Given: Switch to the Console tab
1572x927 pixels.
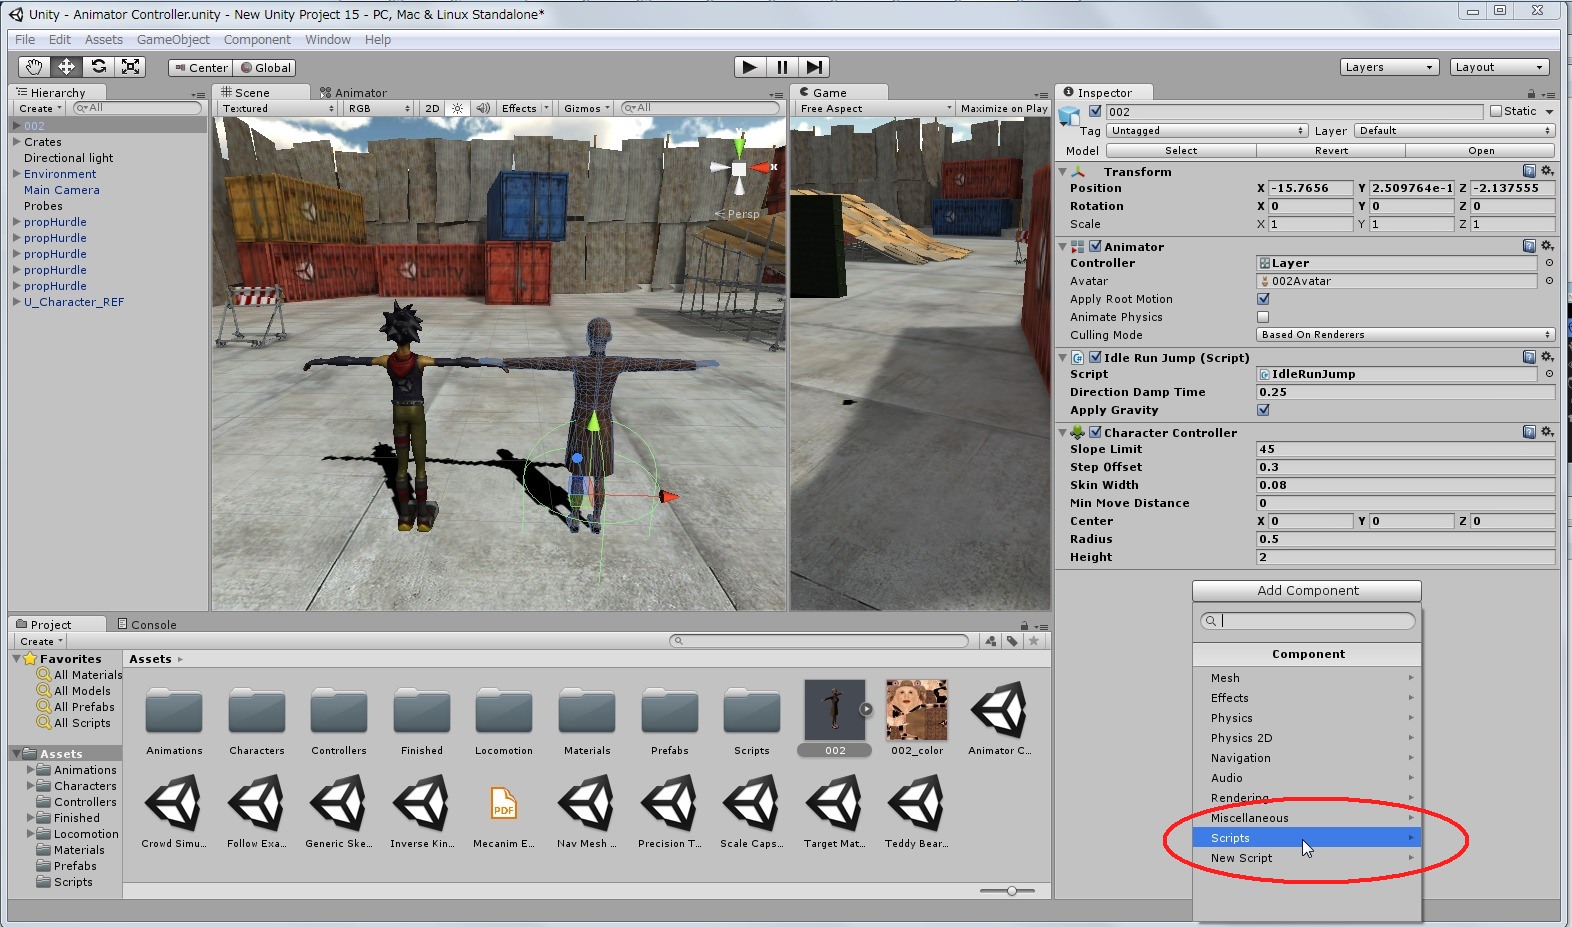Looking at the screenshot, I should pos(147,624).
